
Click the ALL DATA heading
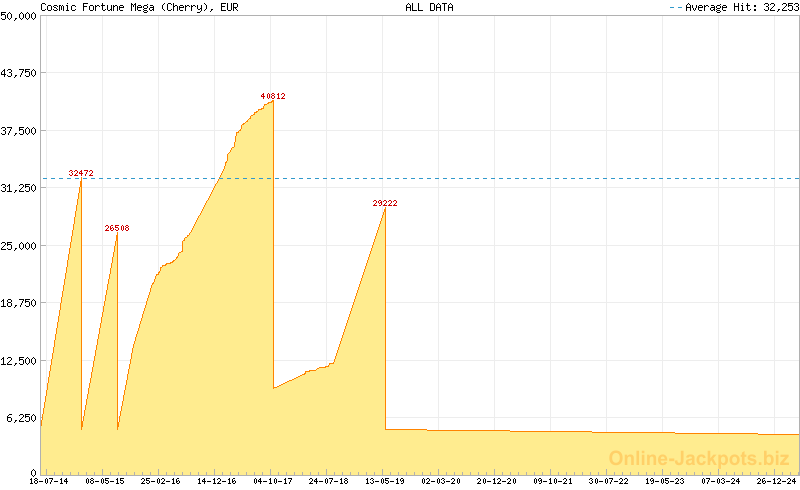(x=429, y=7)
